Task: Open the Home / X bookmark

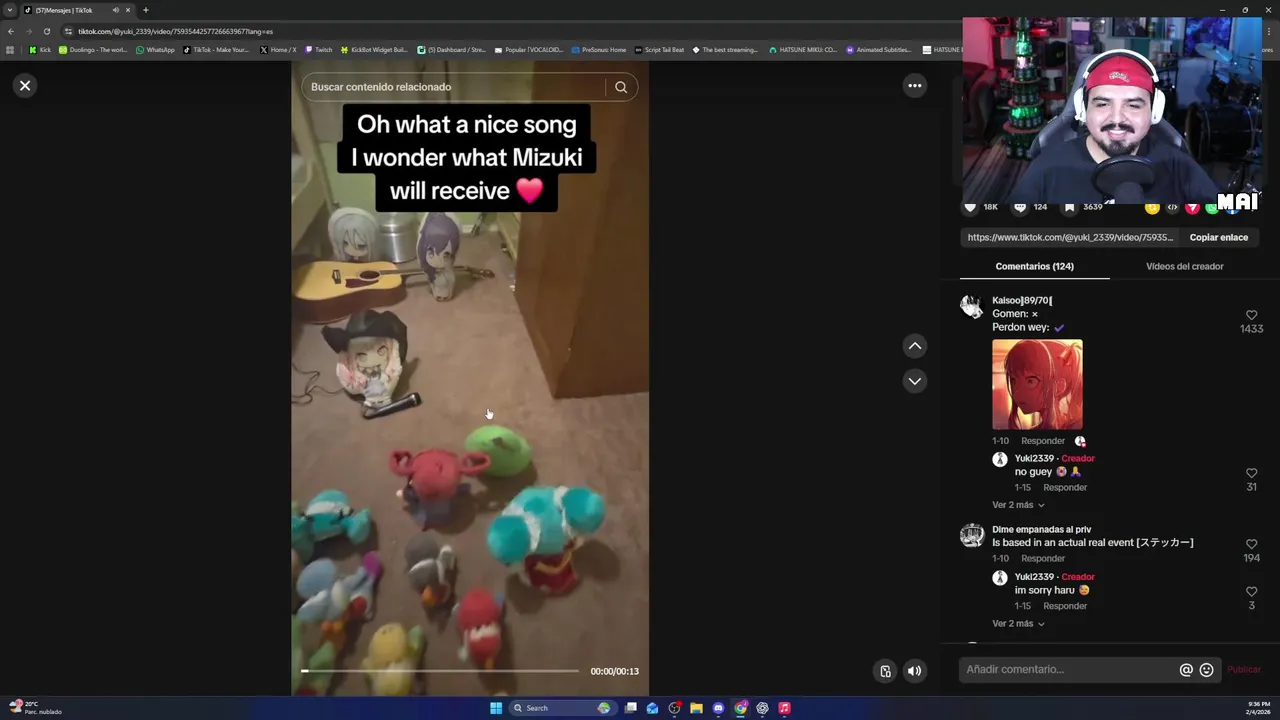Action: pyautogui.click(x=278, y=50)
